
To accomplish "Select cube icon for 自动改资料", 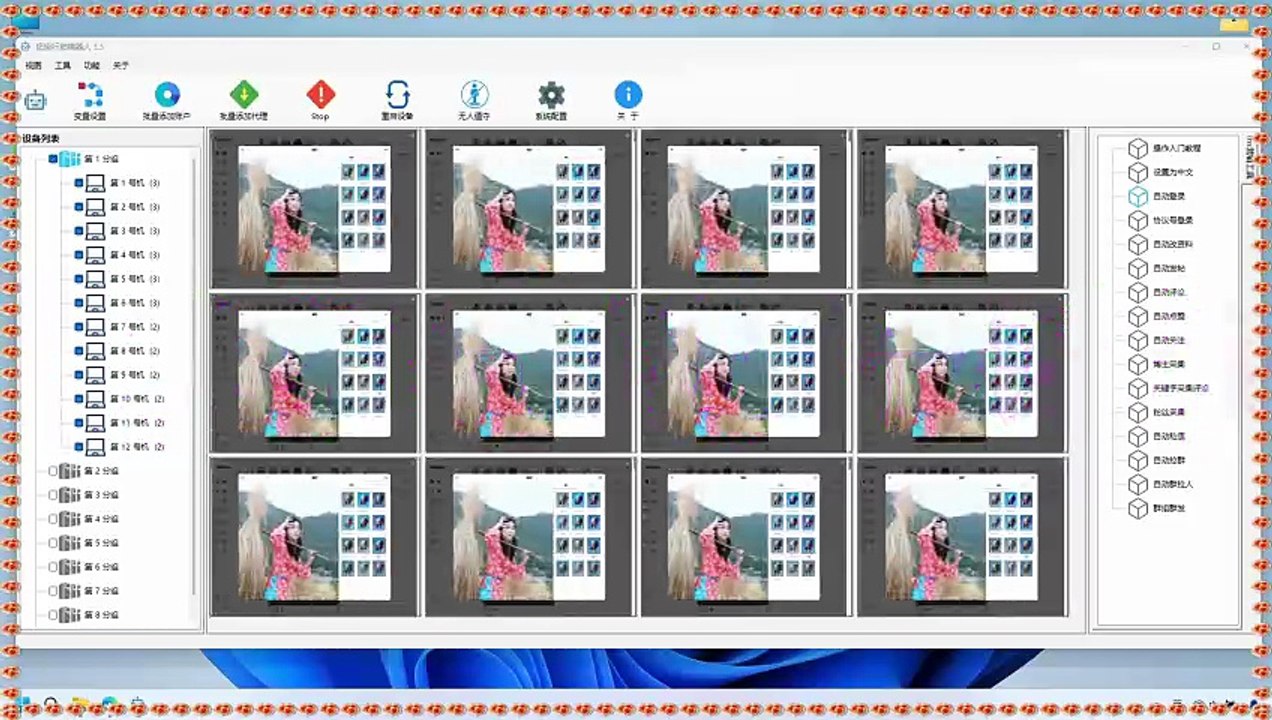I will pos(1138,244).
